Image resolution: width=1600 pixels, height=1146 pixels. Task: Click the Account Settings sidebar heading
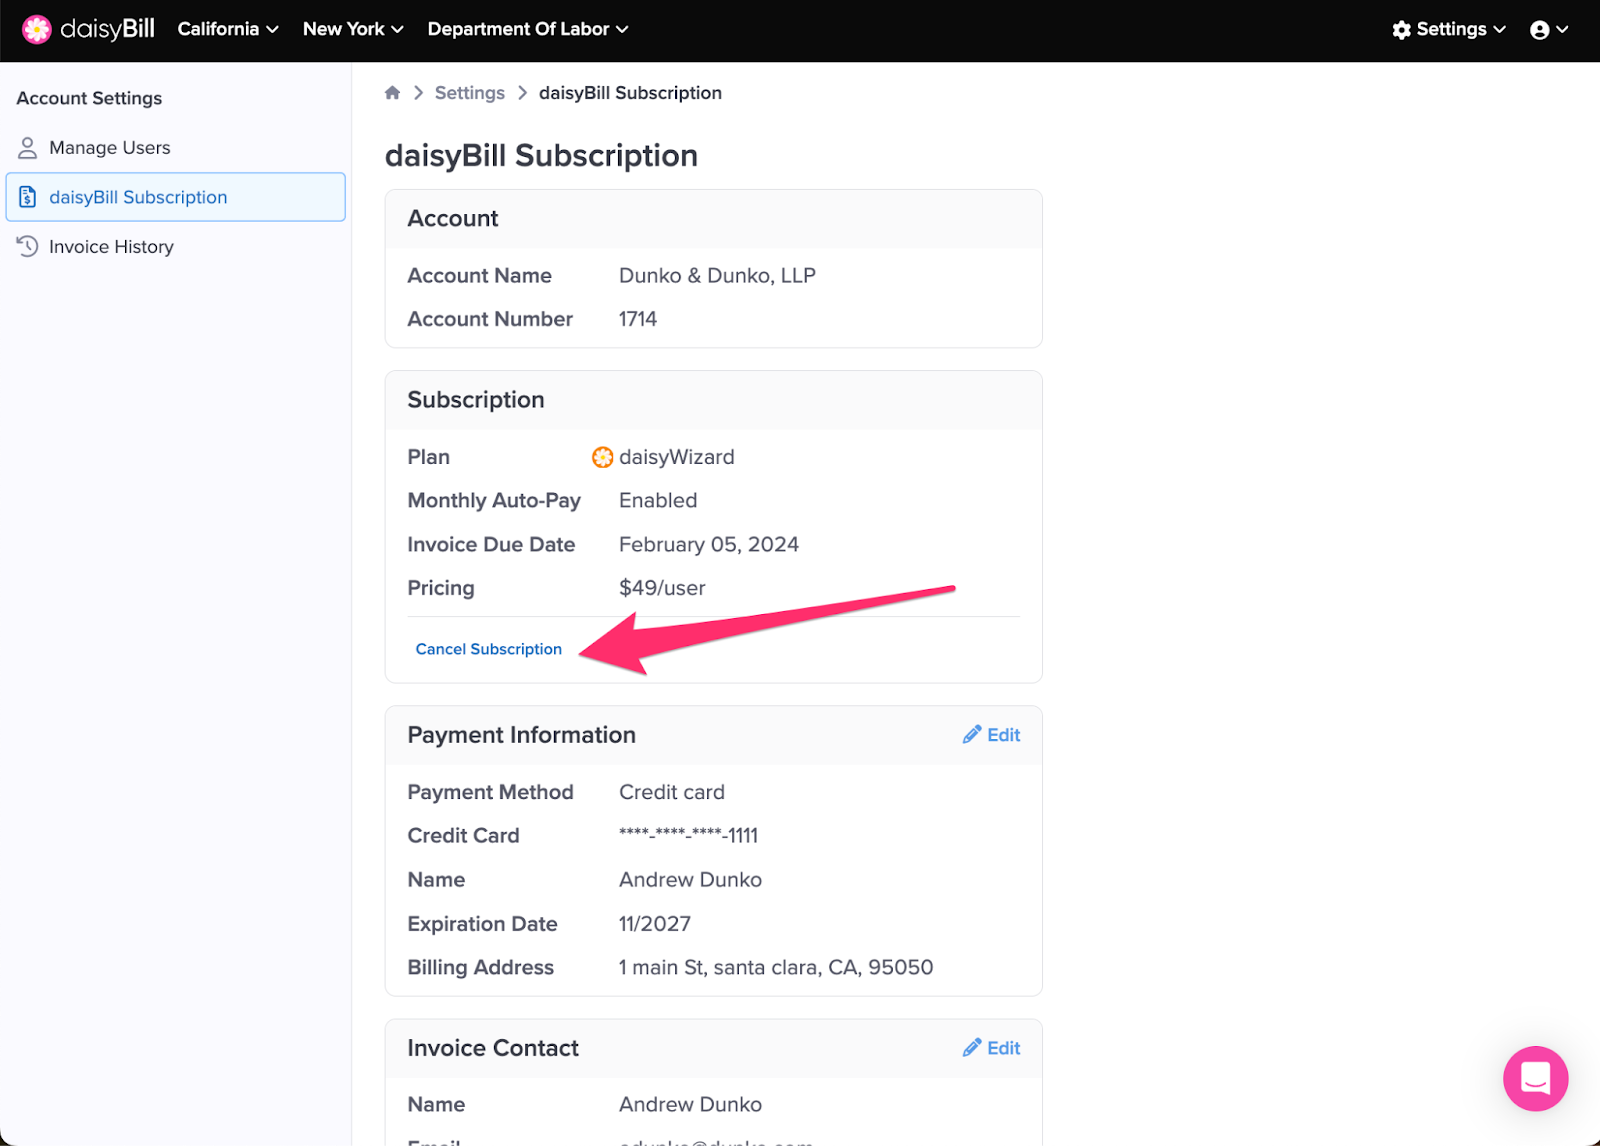coord(89,98)
